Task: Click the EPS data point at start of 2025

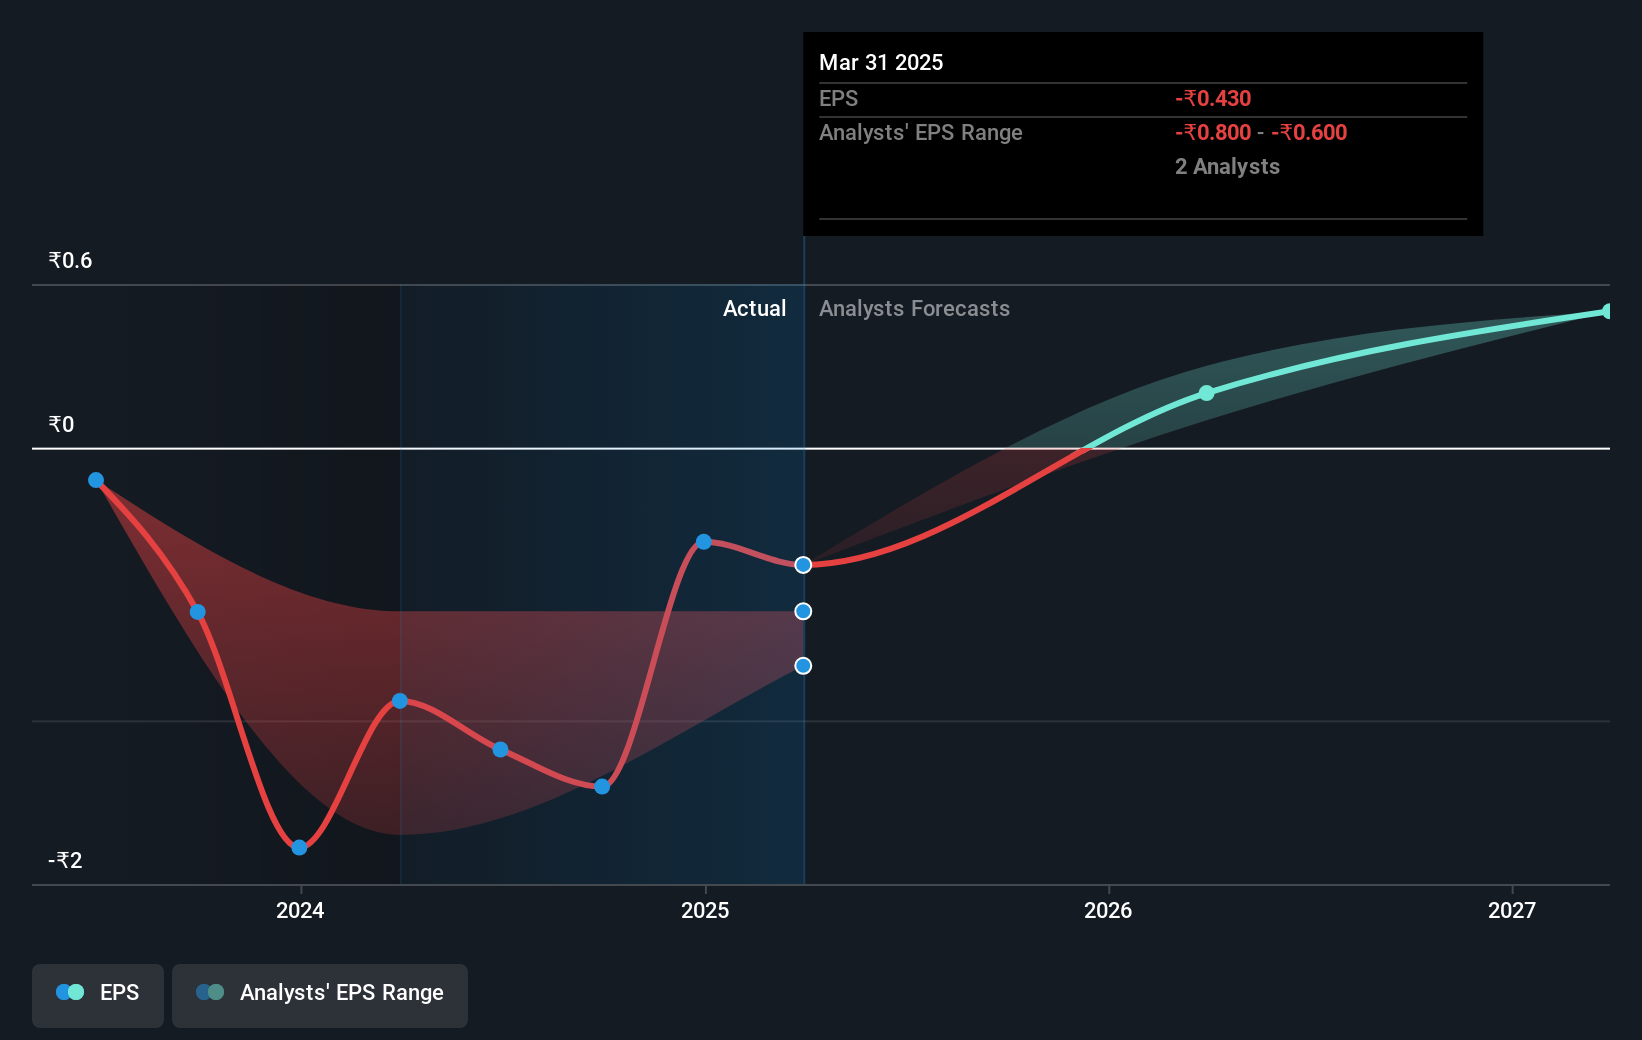Action: (x=704, y=542)
